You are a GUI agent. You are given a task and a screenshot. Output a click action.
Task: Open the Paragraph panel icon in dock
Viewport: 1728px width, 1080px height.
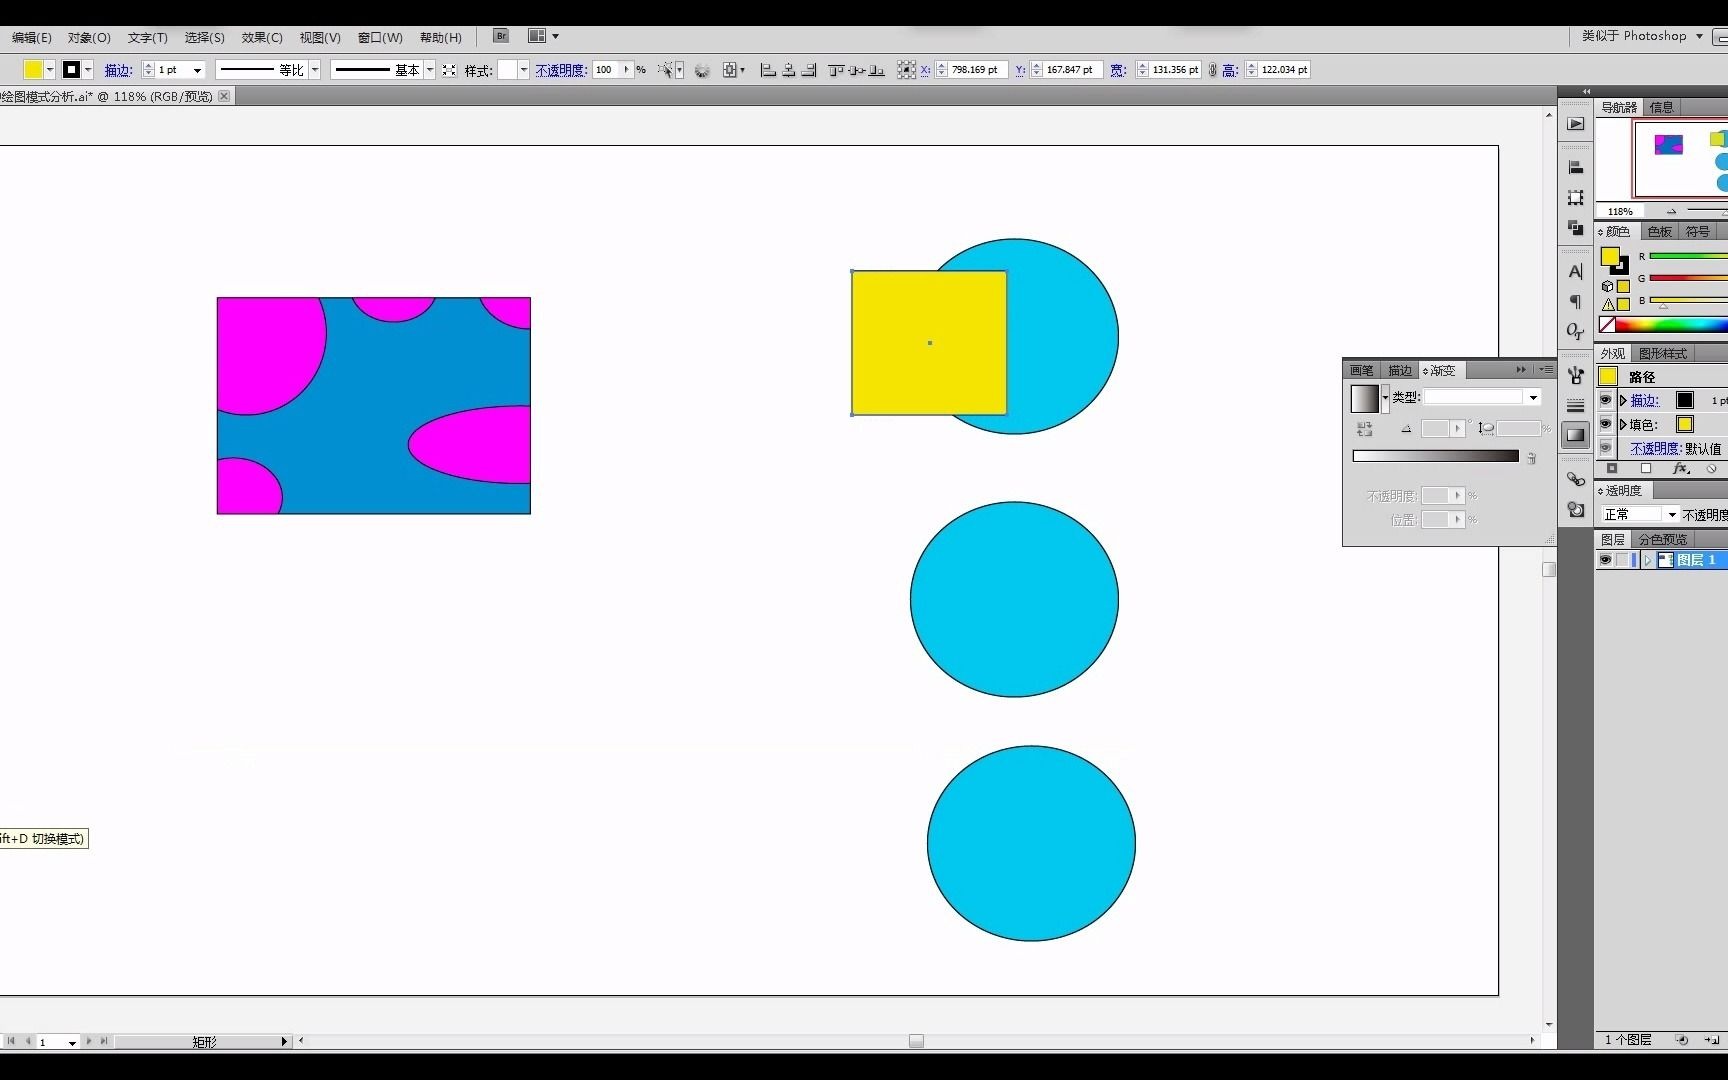[x=1576, y=301]
